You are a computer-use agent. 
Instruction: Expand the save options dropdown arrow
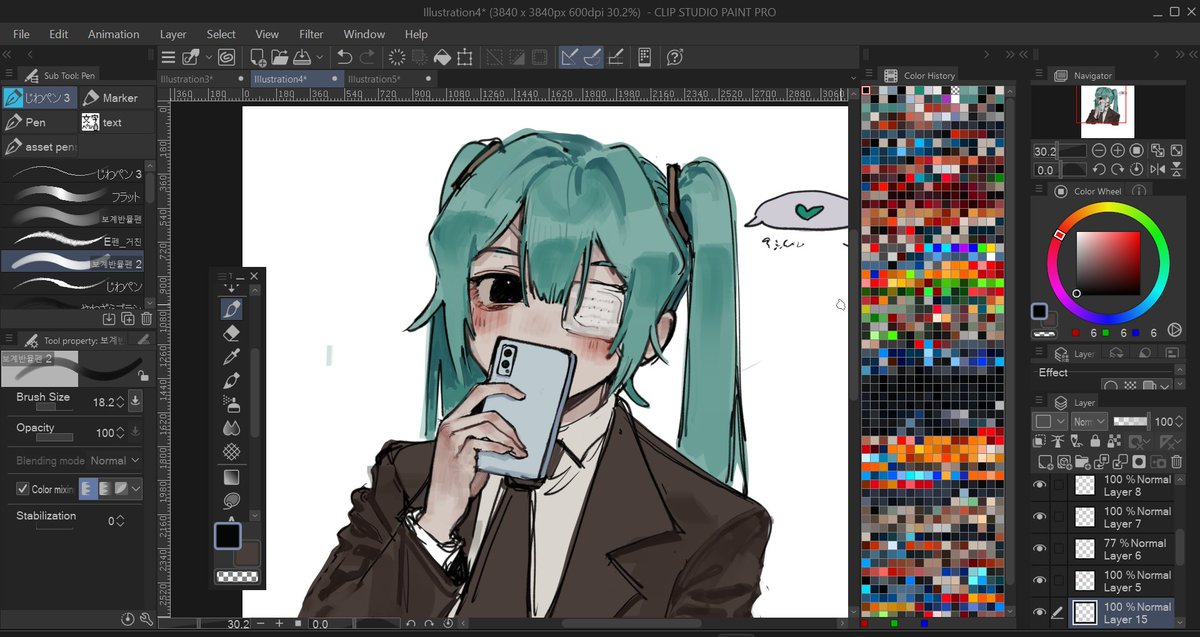(320, 57)
